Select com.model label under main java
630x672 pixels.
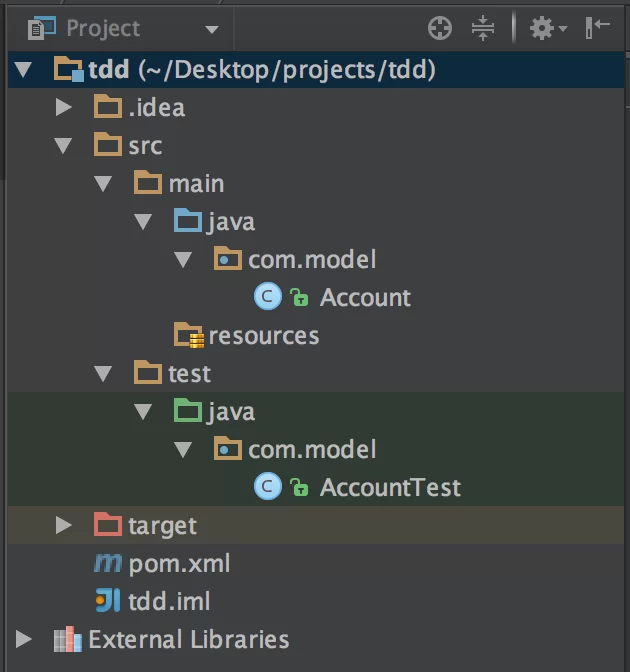pyautogui.click(x=312, y=259)
